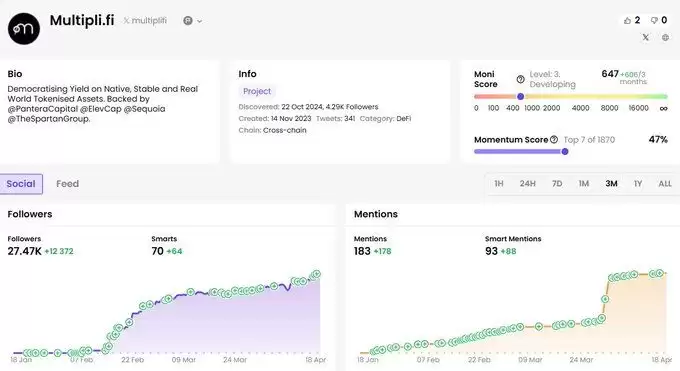The image size is (680, 371).
Task: Switch to the Social tab
Action: click(21, 184)
